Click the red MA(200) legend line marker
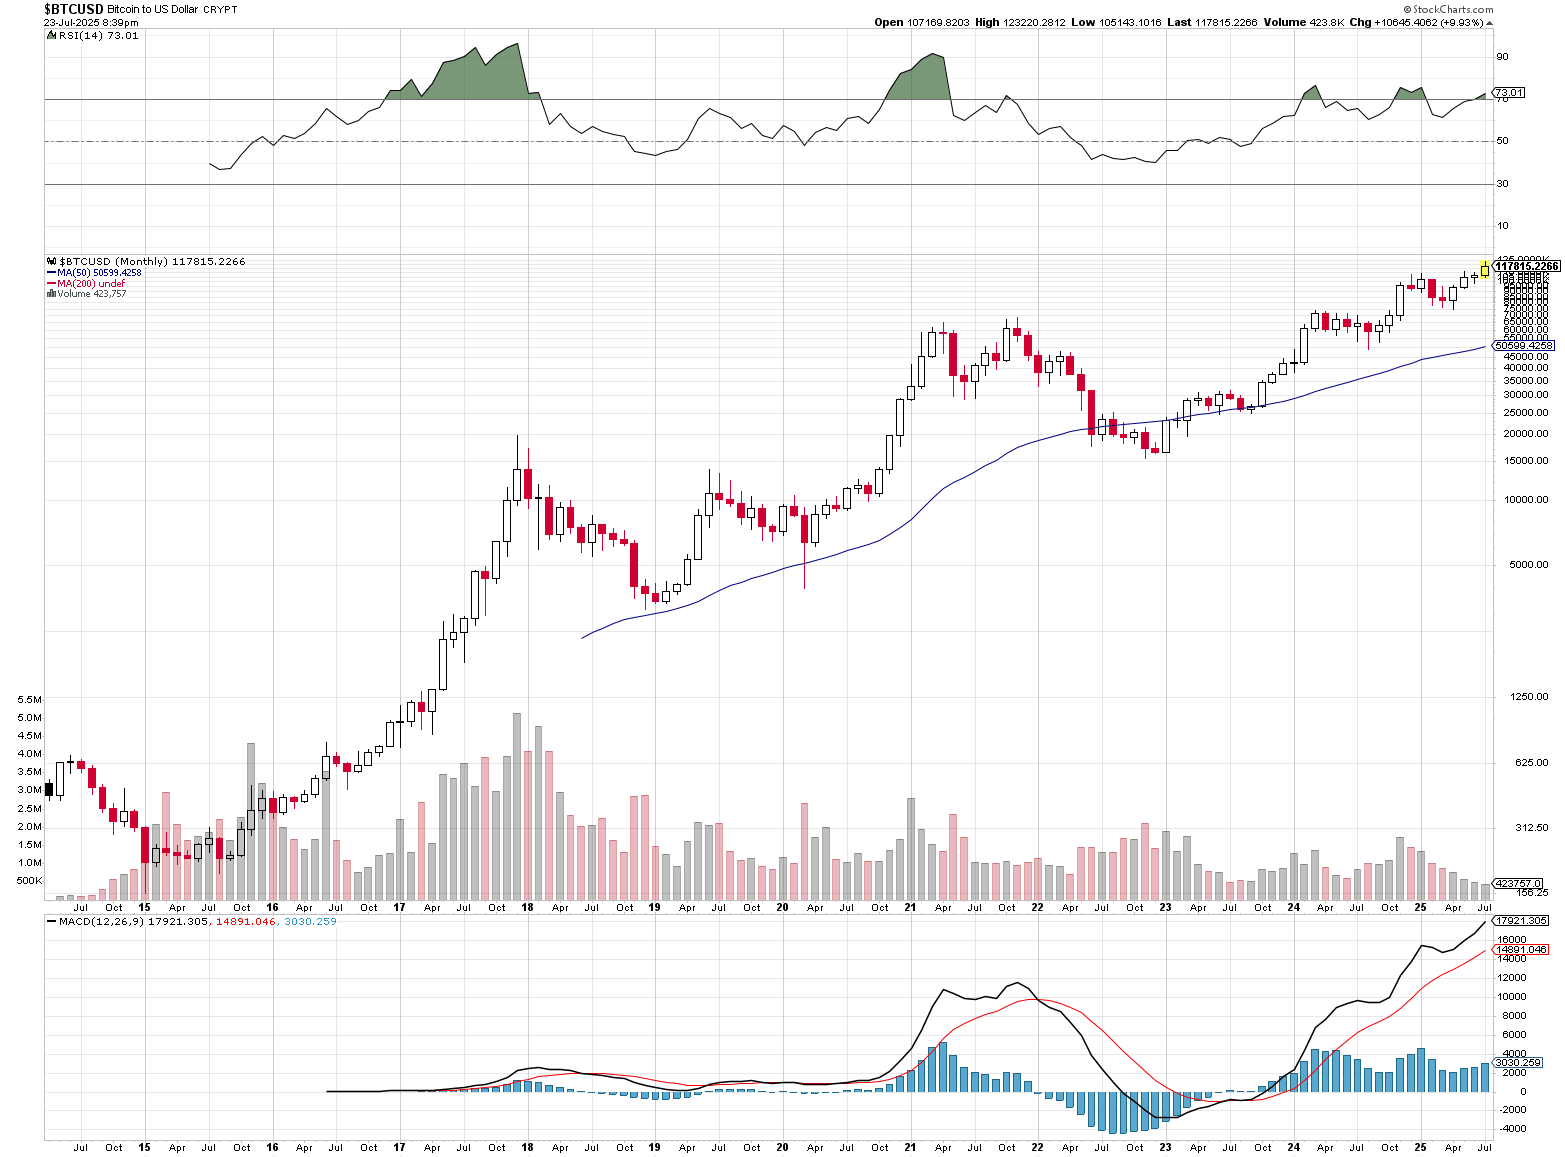Screen dimensions: 1565x1157 pyautogui.click(x=51, y=284)
